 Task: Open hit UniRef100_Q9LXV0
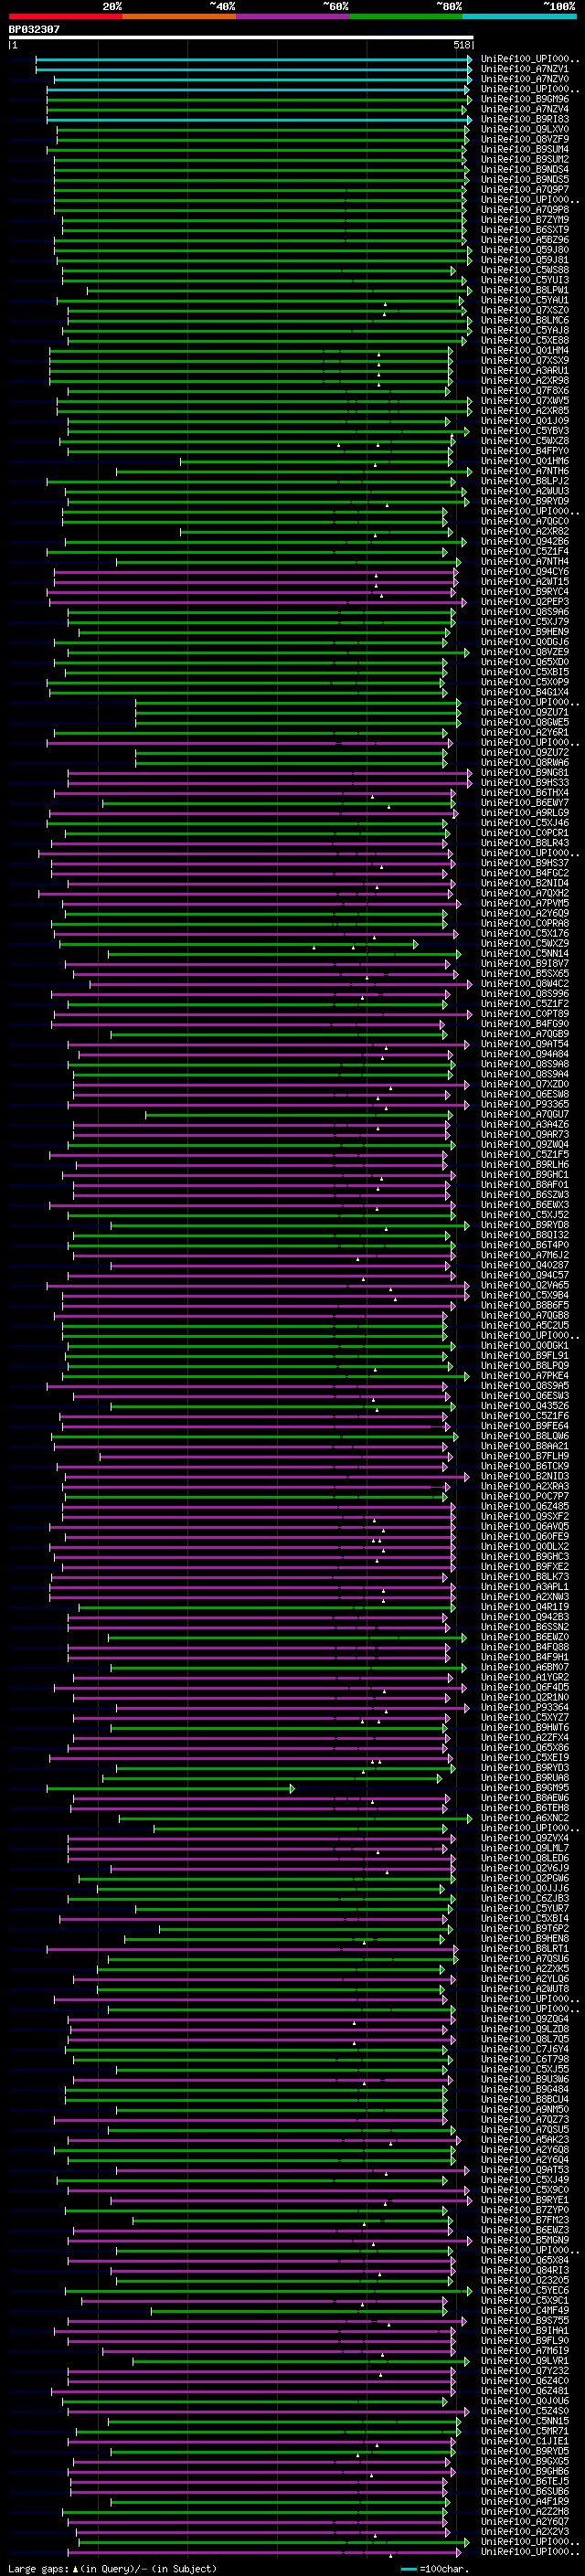525,129
